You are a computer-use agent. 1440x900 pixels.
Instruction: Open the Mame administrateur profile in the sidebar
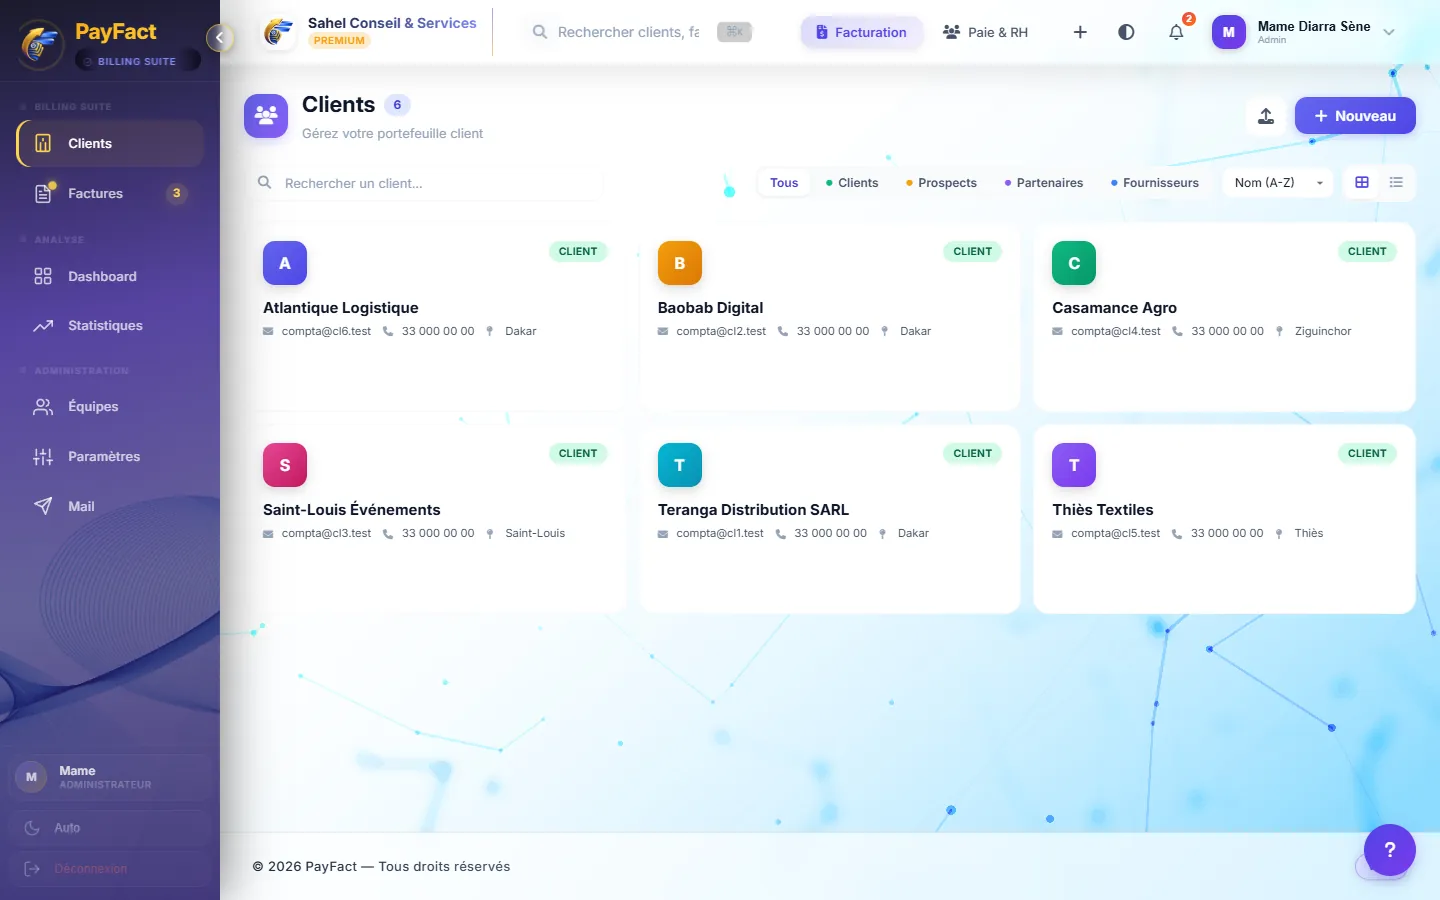point(110,777)
